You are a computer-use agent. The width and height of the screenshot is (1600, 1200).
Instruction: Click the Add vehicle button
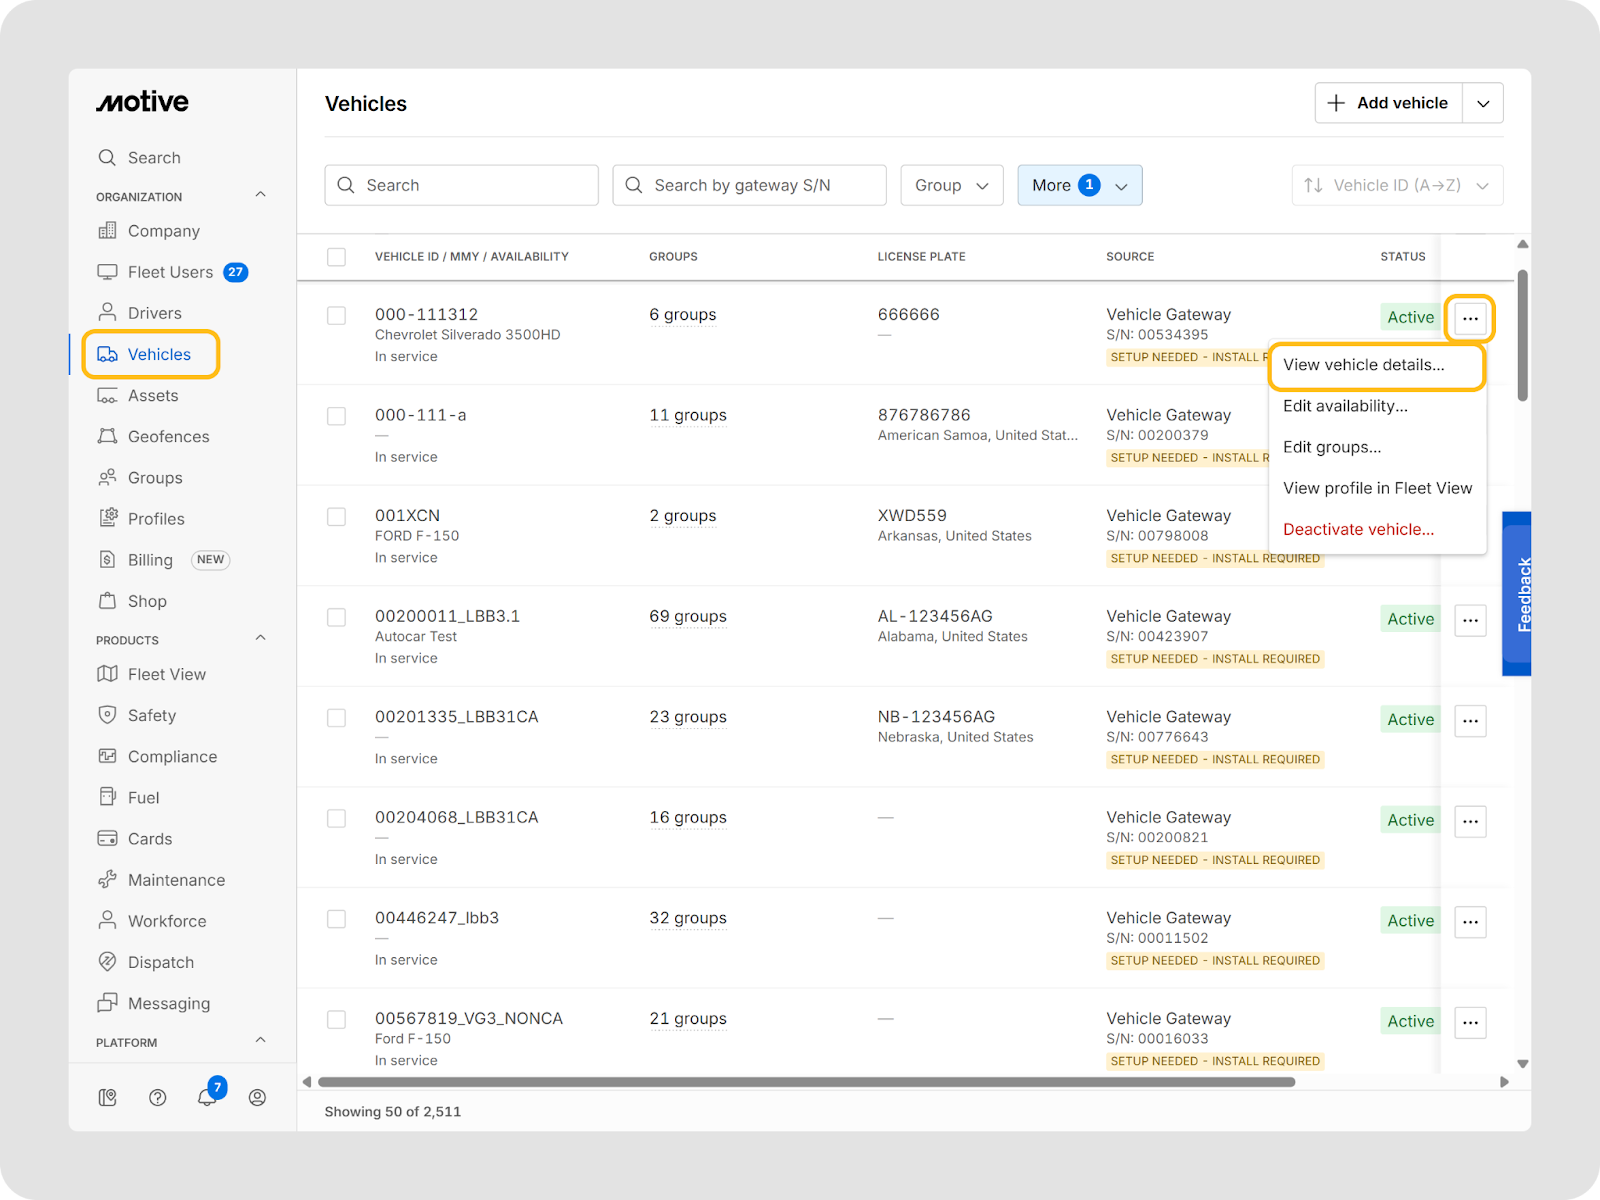1388,103
